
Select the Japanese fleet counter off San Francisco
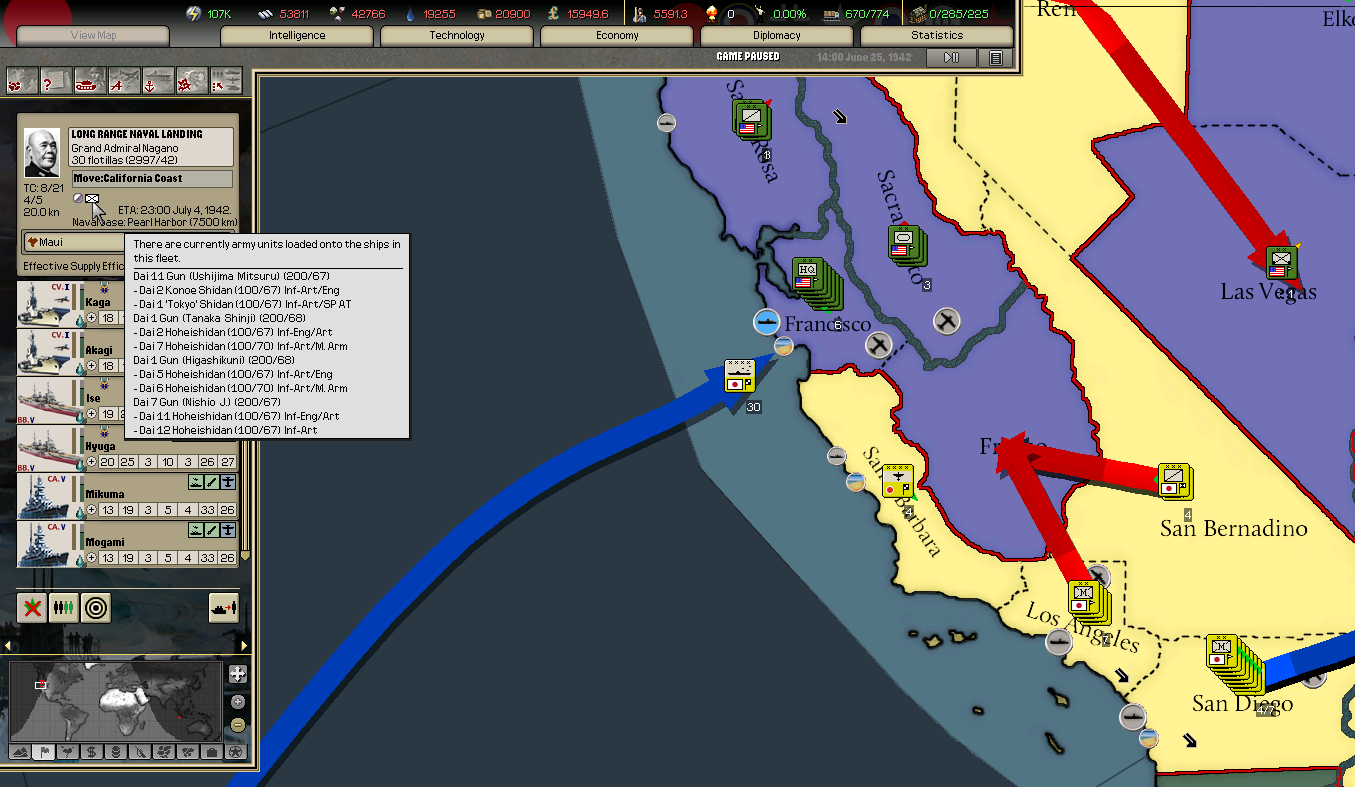click(740, 375)
